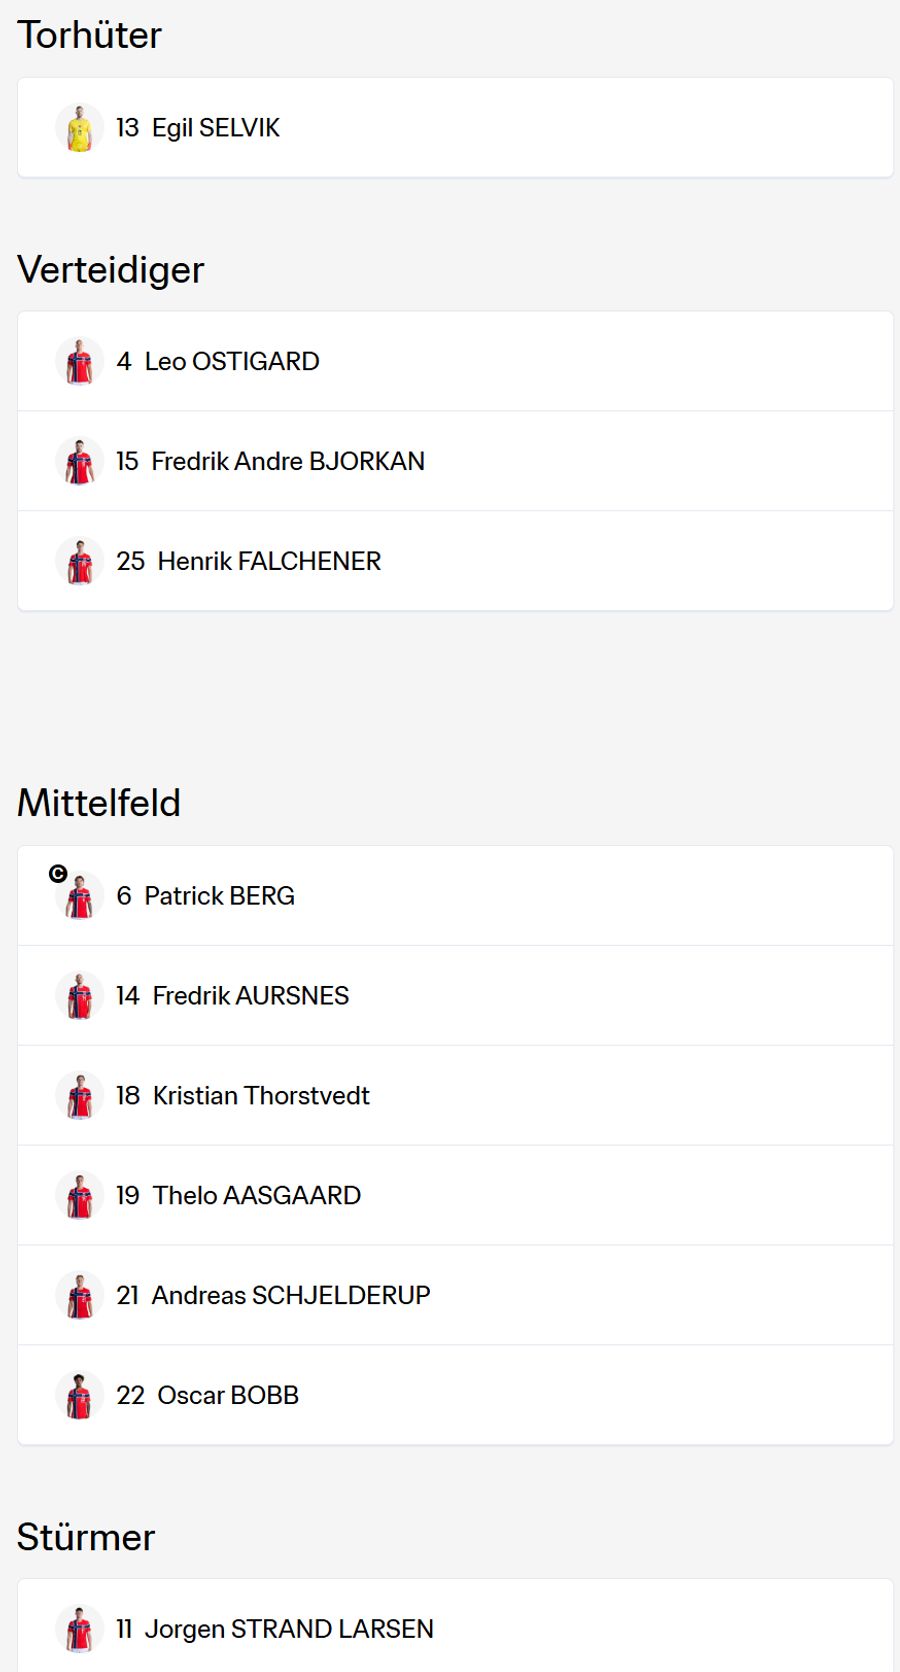
Task: Select Andreas Schjelderup's player icon
Action: [x=80, y=1295]
